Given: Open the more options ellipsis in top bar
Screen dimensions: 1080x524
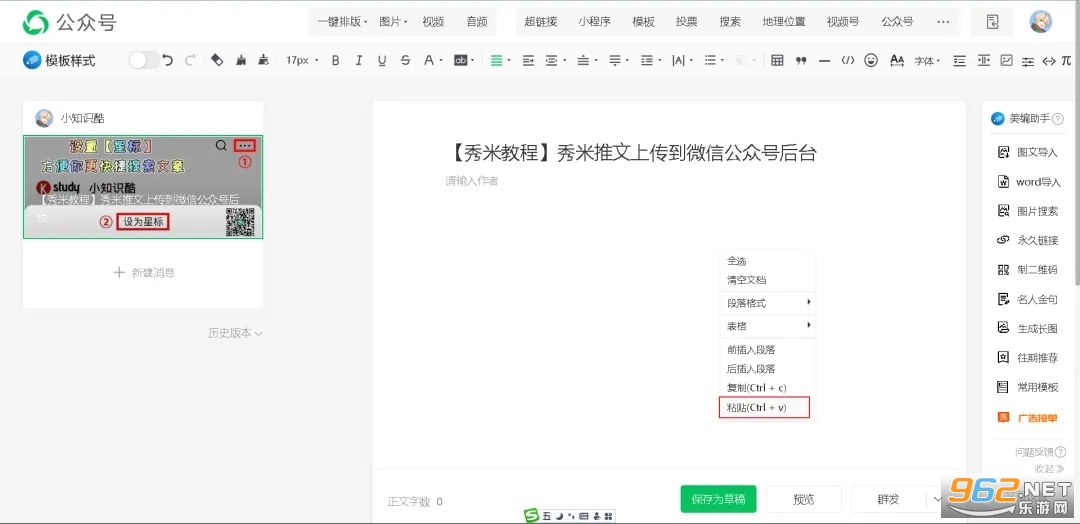Looking at the screenshot, I should tap(943, 22).
